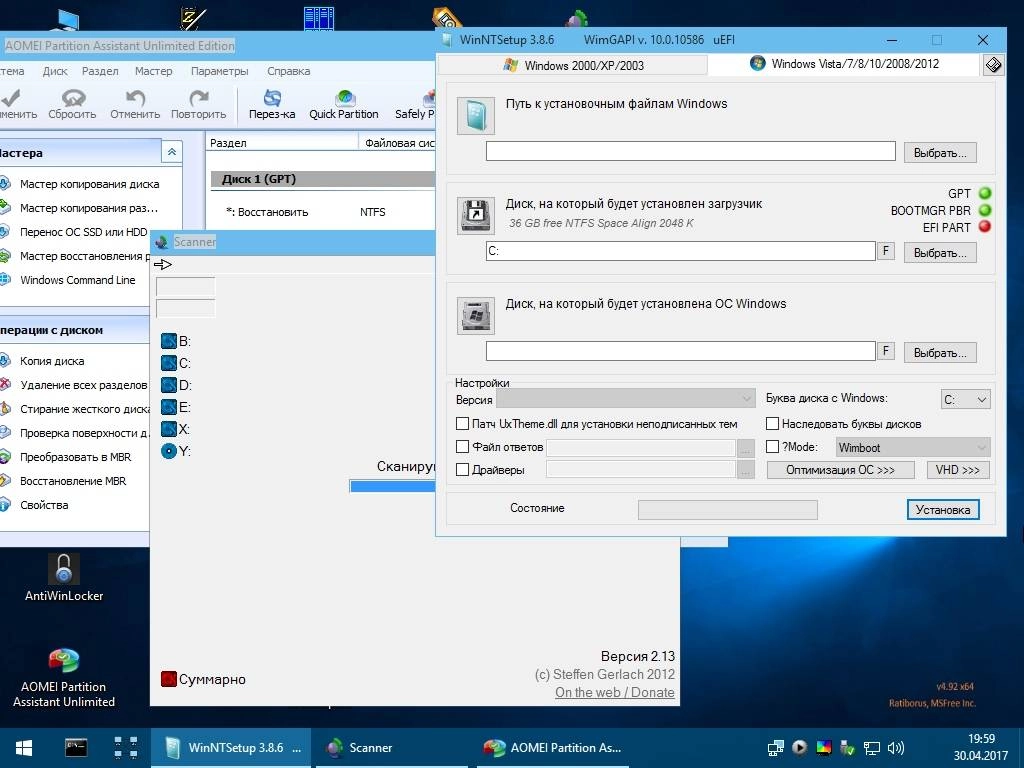Click the VHD >>> button
The image size is (1024, 768).
point(957,470)
